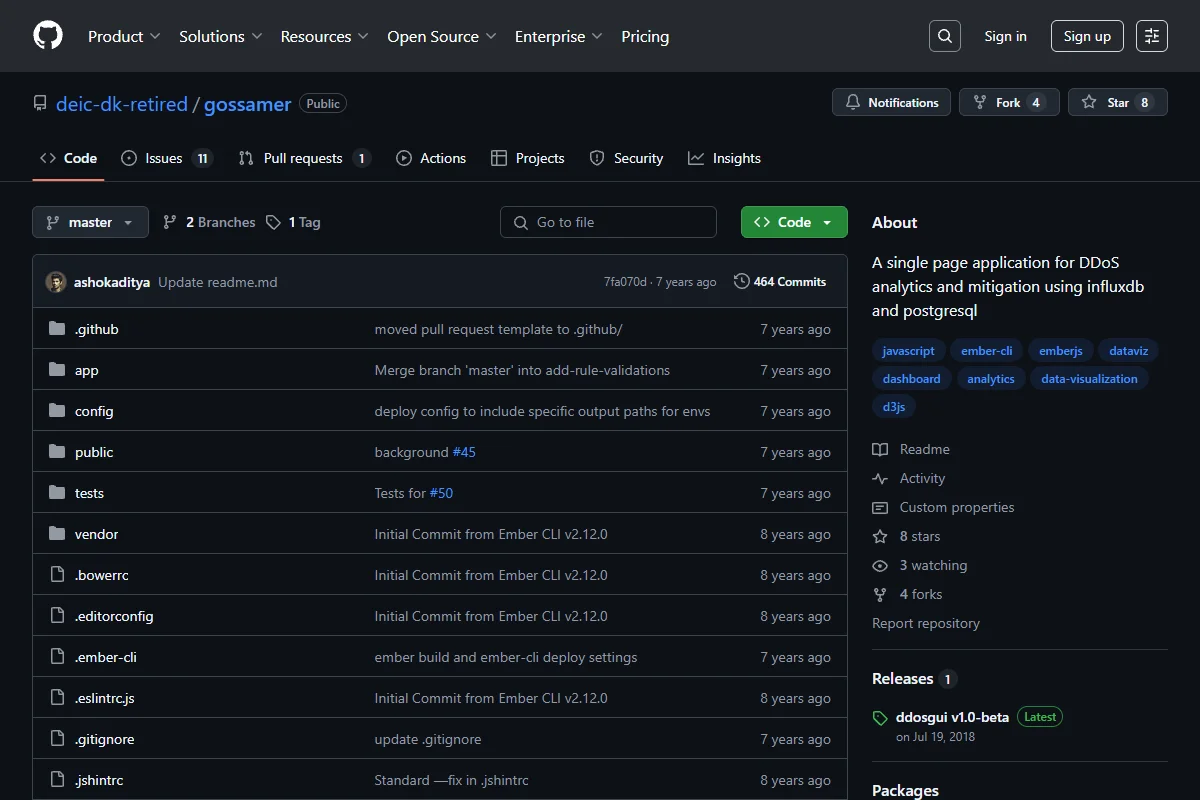Open the Insights tab

(724, 158)
